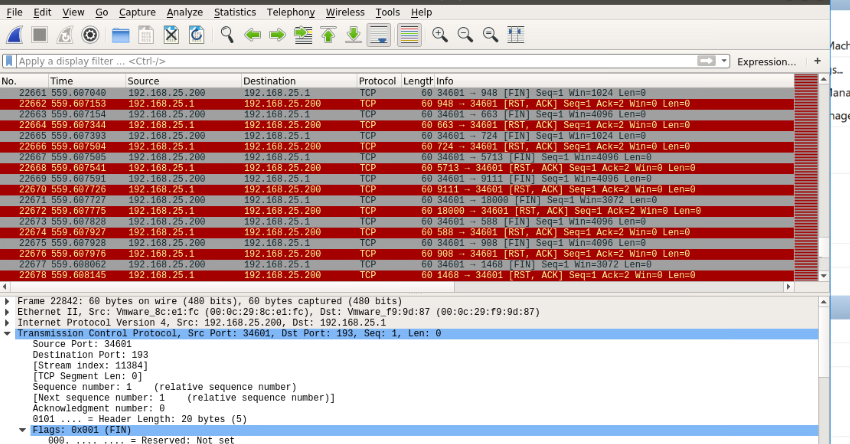Click the packet list vertical scrollbar

(x=823, y=180)
